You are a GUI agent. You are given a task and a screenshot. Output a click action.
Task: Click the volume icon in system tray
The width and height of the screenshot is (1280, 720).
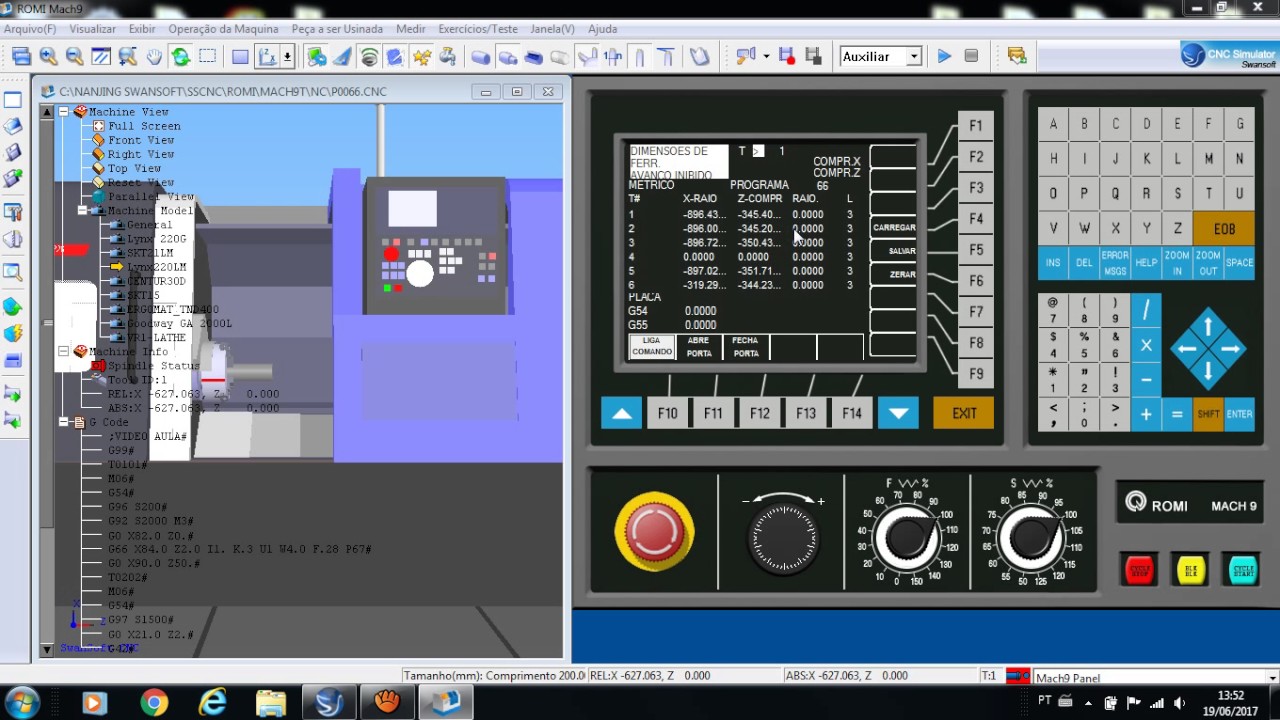(1179, 702)
